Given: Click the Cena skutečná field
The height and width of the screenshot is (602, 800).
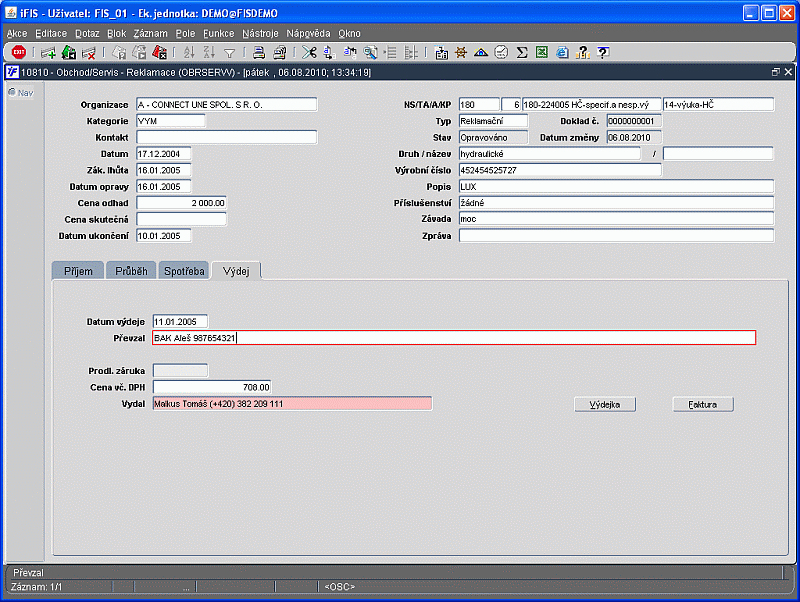Looking at the screenshot, I should coord(181,219).
